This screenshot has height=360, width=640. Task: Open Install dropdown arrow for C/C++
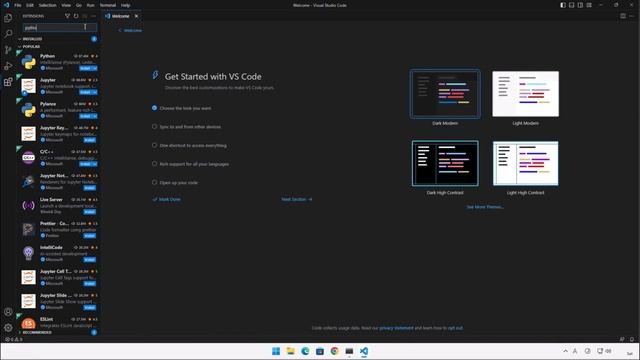(x=95, y=164)
